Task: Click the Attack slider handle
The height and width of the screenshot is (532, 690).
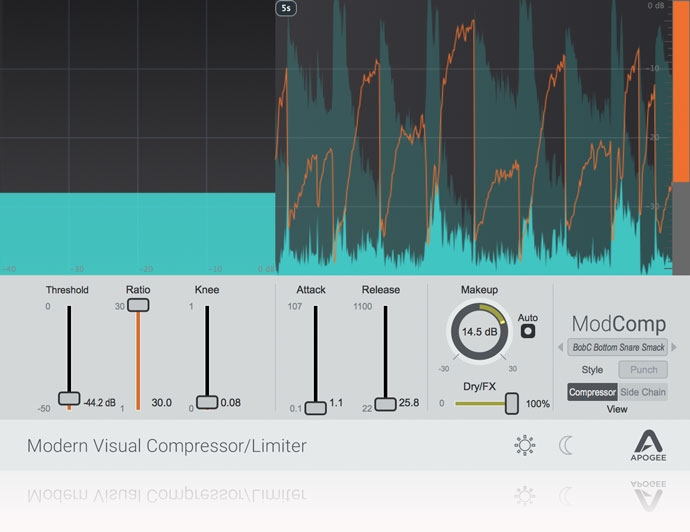Action: (315, 407)
